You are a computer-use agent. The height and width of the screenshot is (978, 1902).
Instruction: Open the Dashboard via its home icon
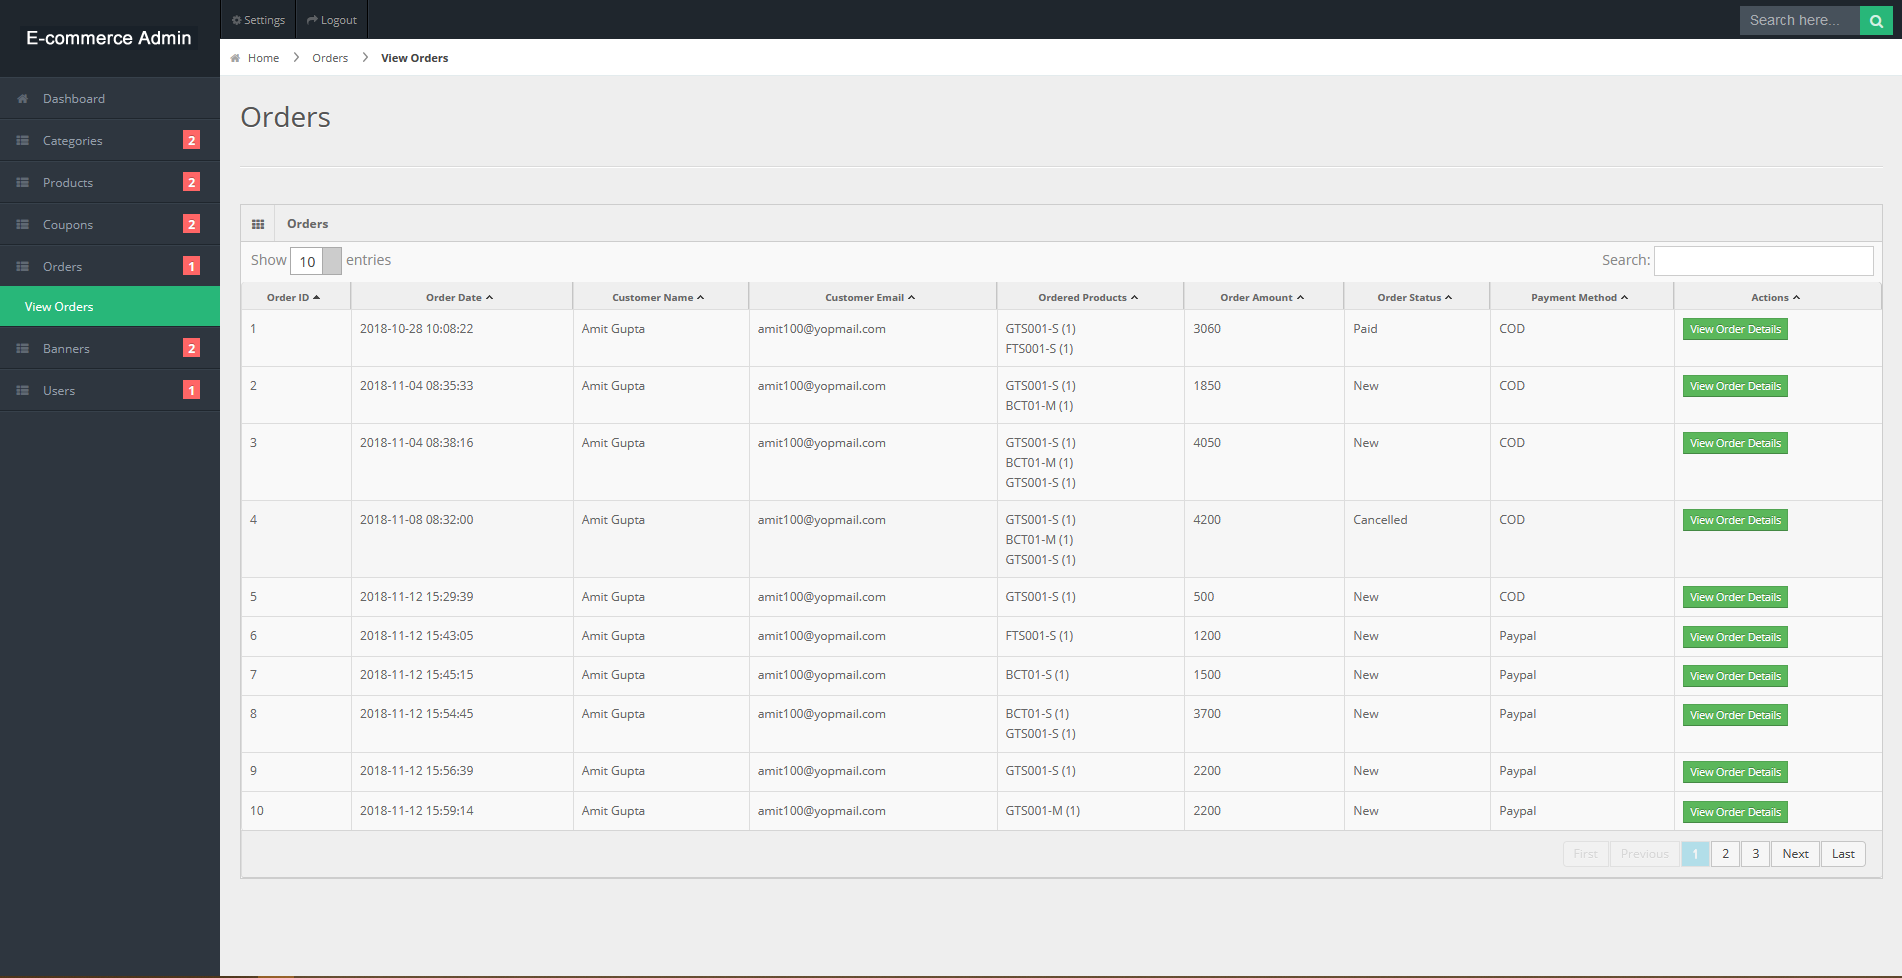(x=21, y=98)
